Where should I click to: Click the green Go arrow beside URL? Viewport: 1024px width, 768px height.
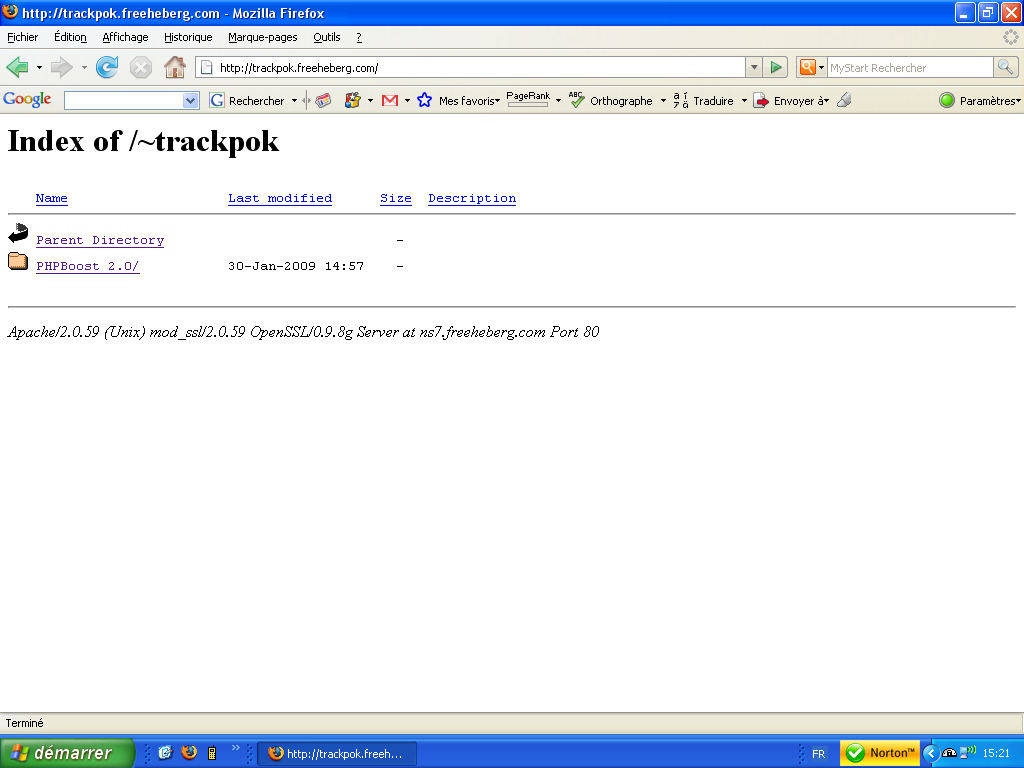[x=776, y=68]
